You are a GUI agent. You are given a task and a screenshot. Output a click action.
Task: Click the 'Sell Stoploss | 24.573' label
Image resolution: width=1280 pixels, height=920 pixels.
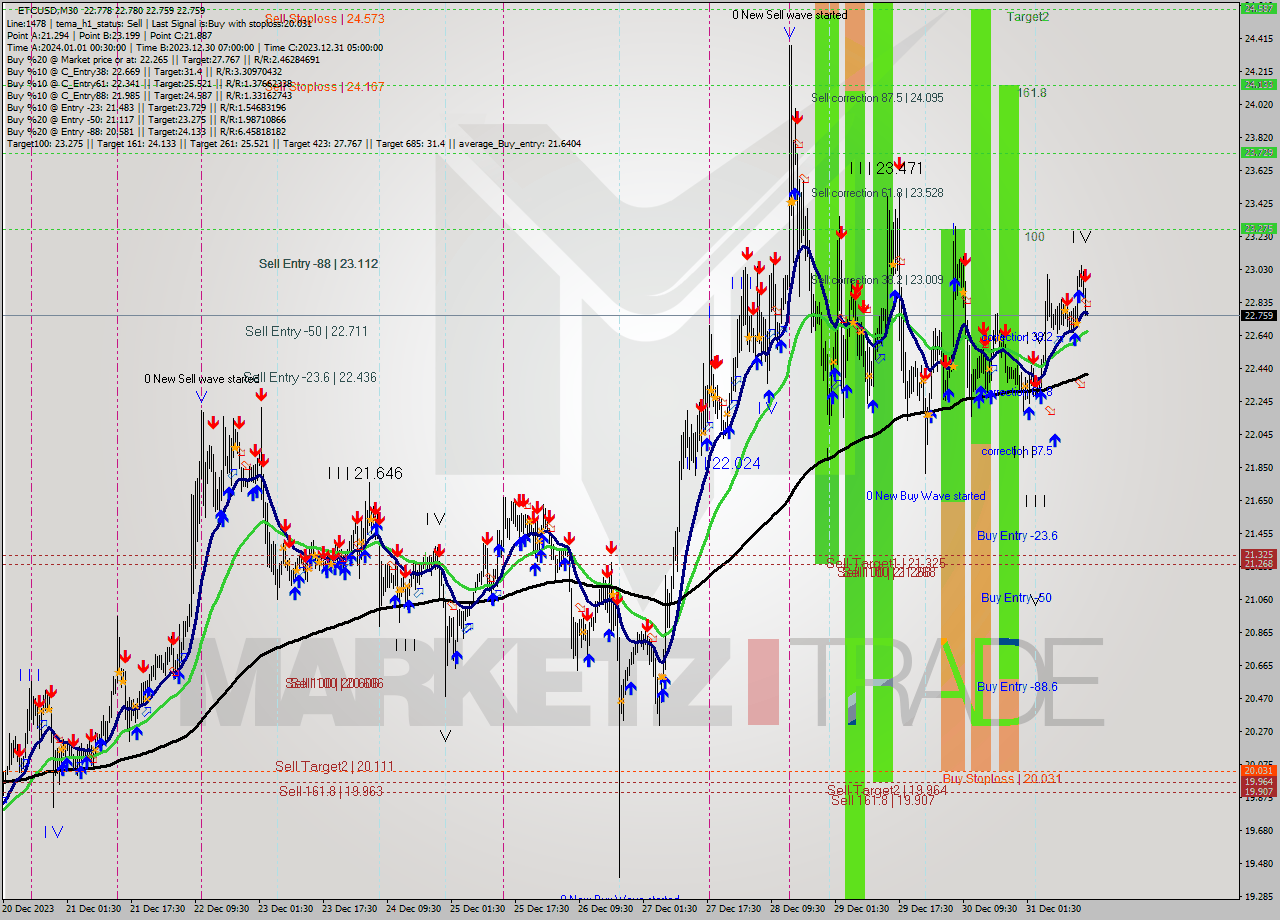click(324, 18)
